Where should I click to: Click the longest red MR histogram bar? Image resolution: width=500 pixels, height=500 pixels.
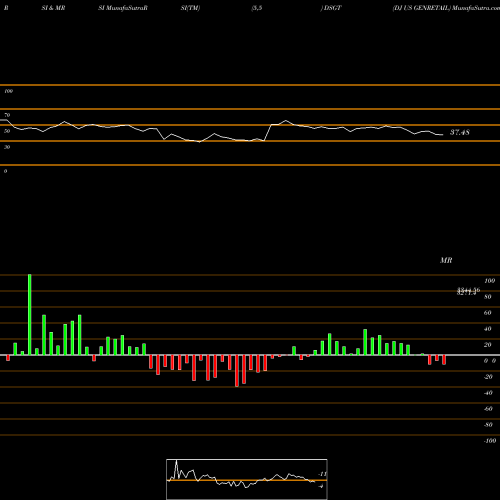237,371
